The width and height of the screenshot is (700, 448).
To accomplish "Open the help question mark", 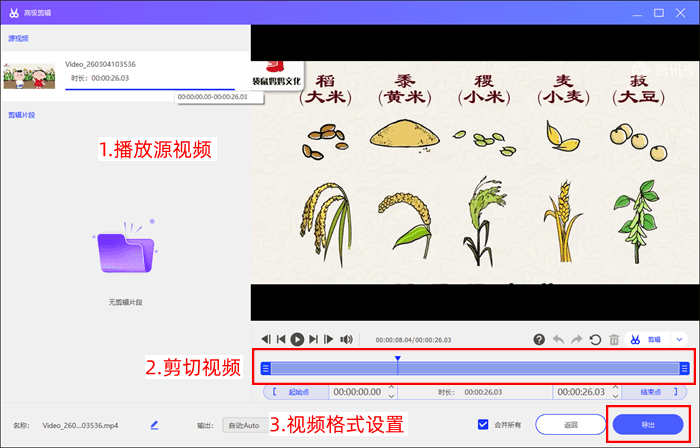I will click(x=539, y=340).
